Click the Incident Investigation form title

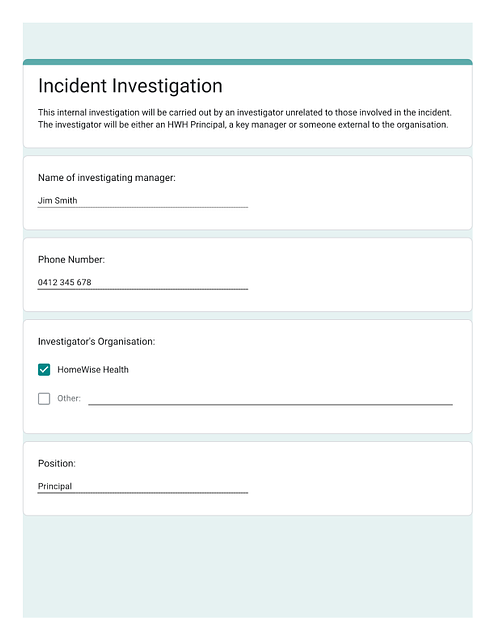coord(130,86)
